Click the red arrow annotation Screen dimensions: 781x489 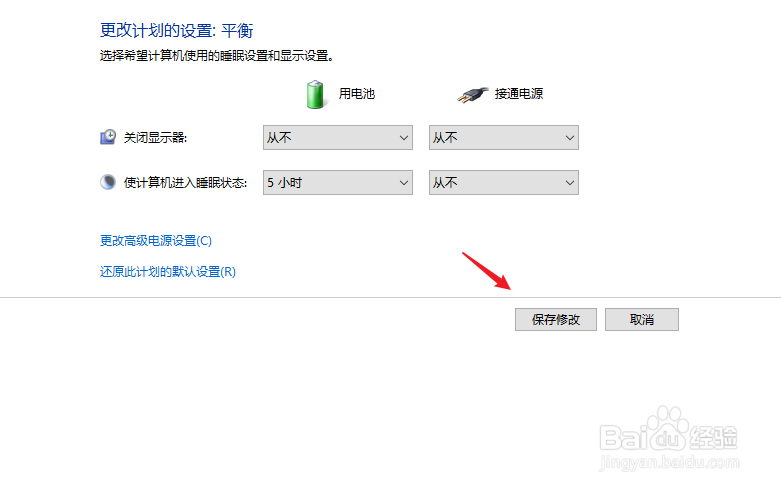tap(487, 271)
